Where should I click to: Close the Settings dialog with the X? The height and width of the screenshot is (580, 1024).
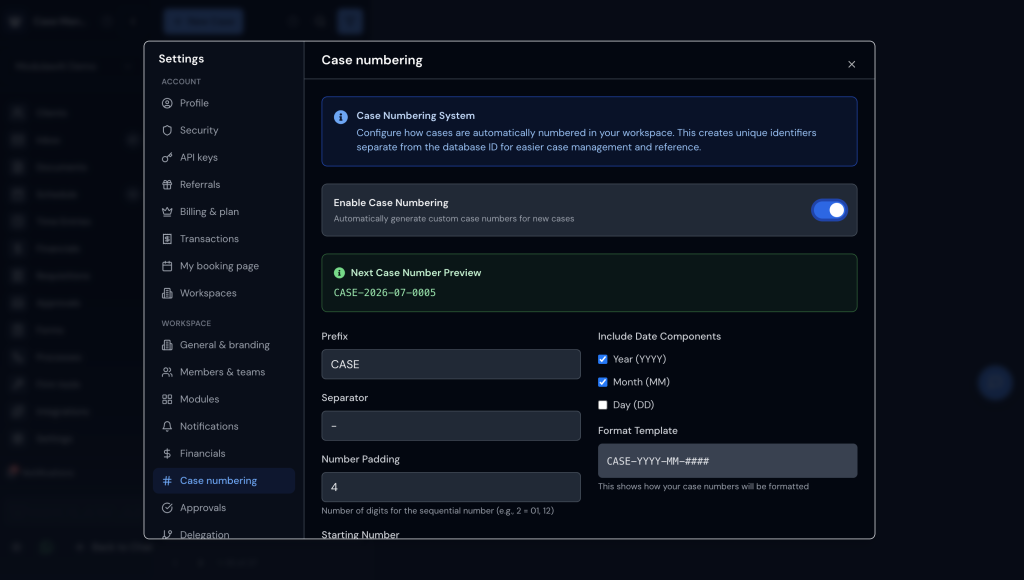click(852, 64)
